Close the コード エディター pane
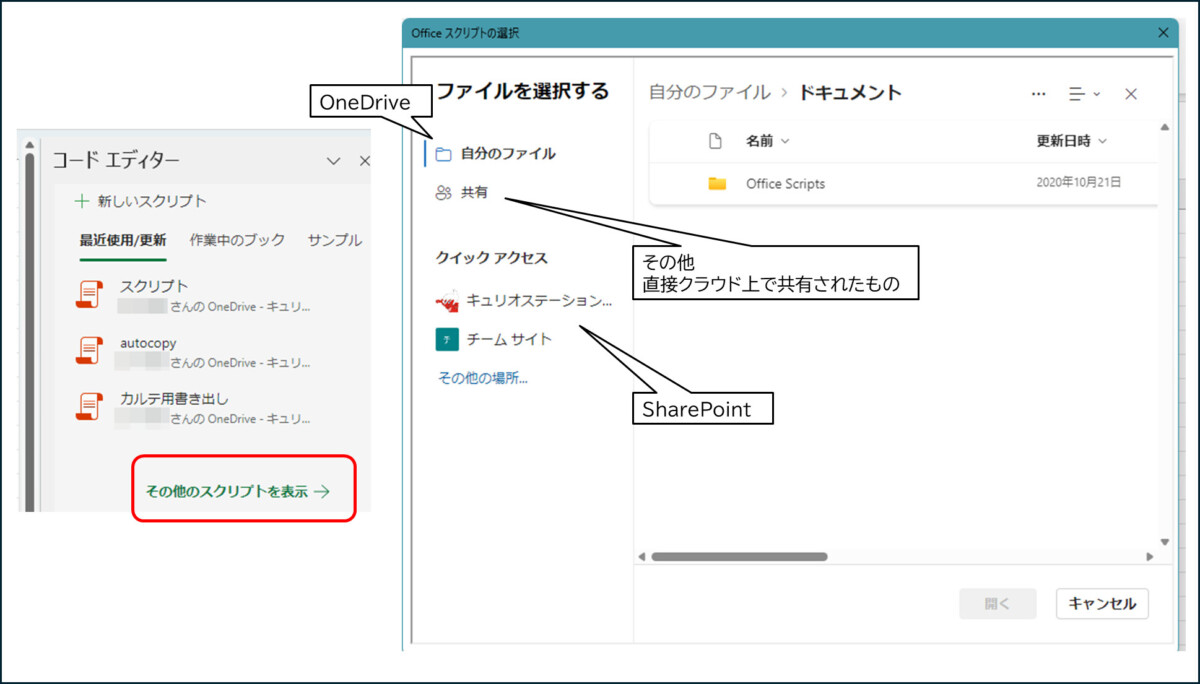This screenshot has width=1200, height=684. coord(364,161)
